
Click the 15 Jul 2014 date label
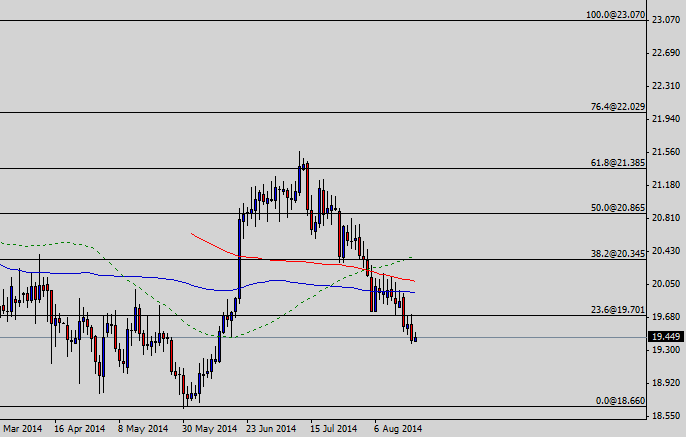point(333,429)
